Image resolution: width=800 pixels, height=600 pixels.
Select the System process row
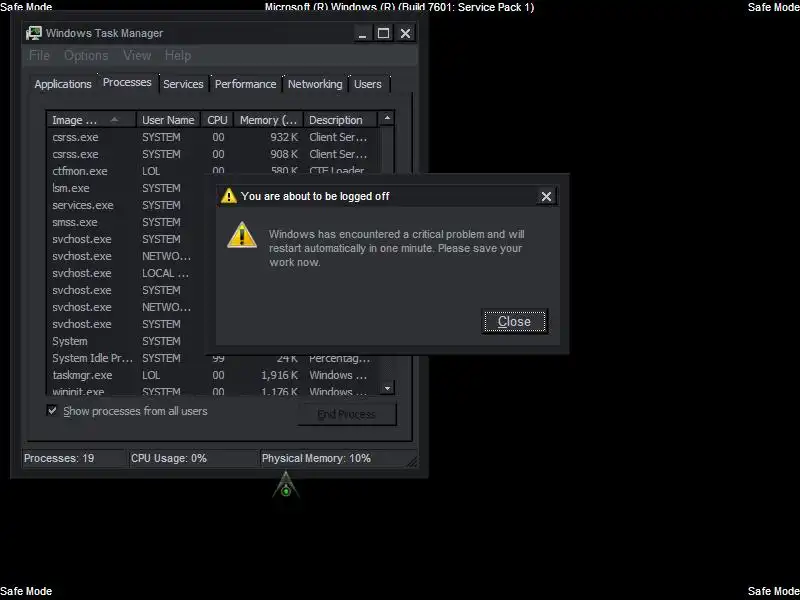pos(127,341)
